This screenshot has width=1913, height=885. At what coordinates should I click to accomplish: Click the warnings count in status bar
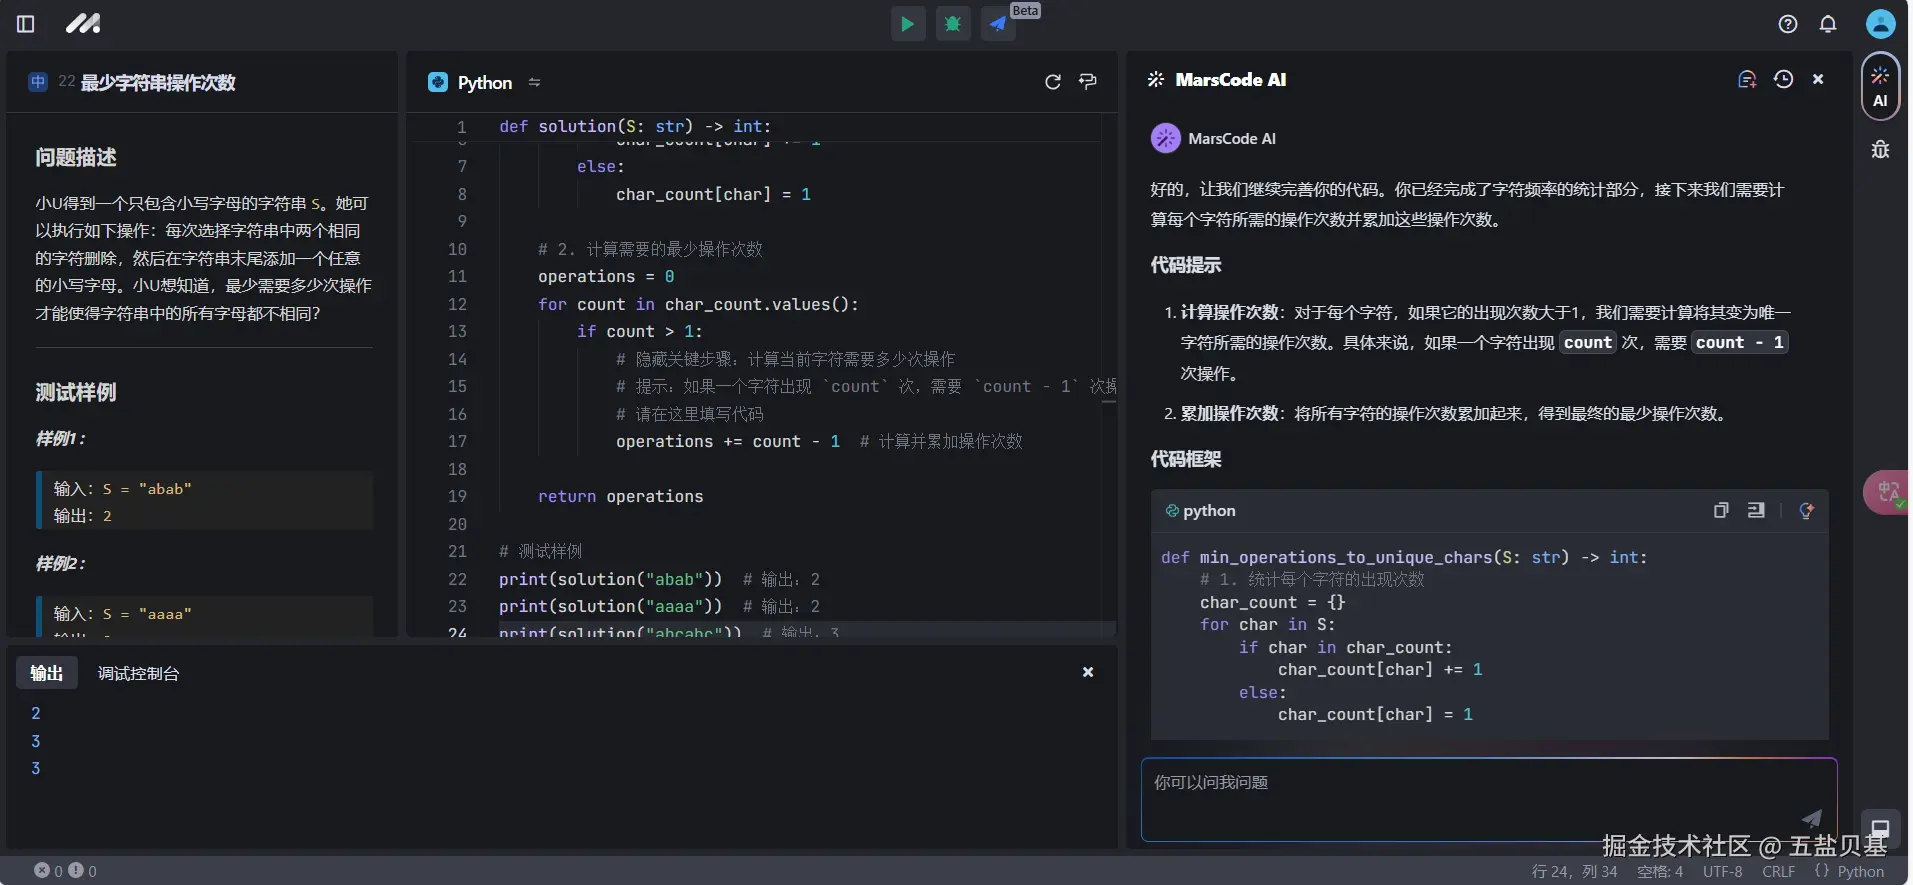click(x=83, y=871)
